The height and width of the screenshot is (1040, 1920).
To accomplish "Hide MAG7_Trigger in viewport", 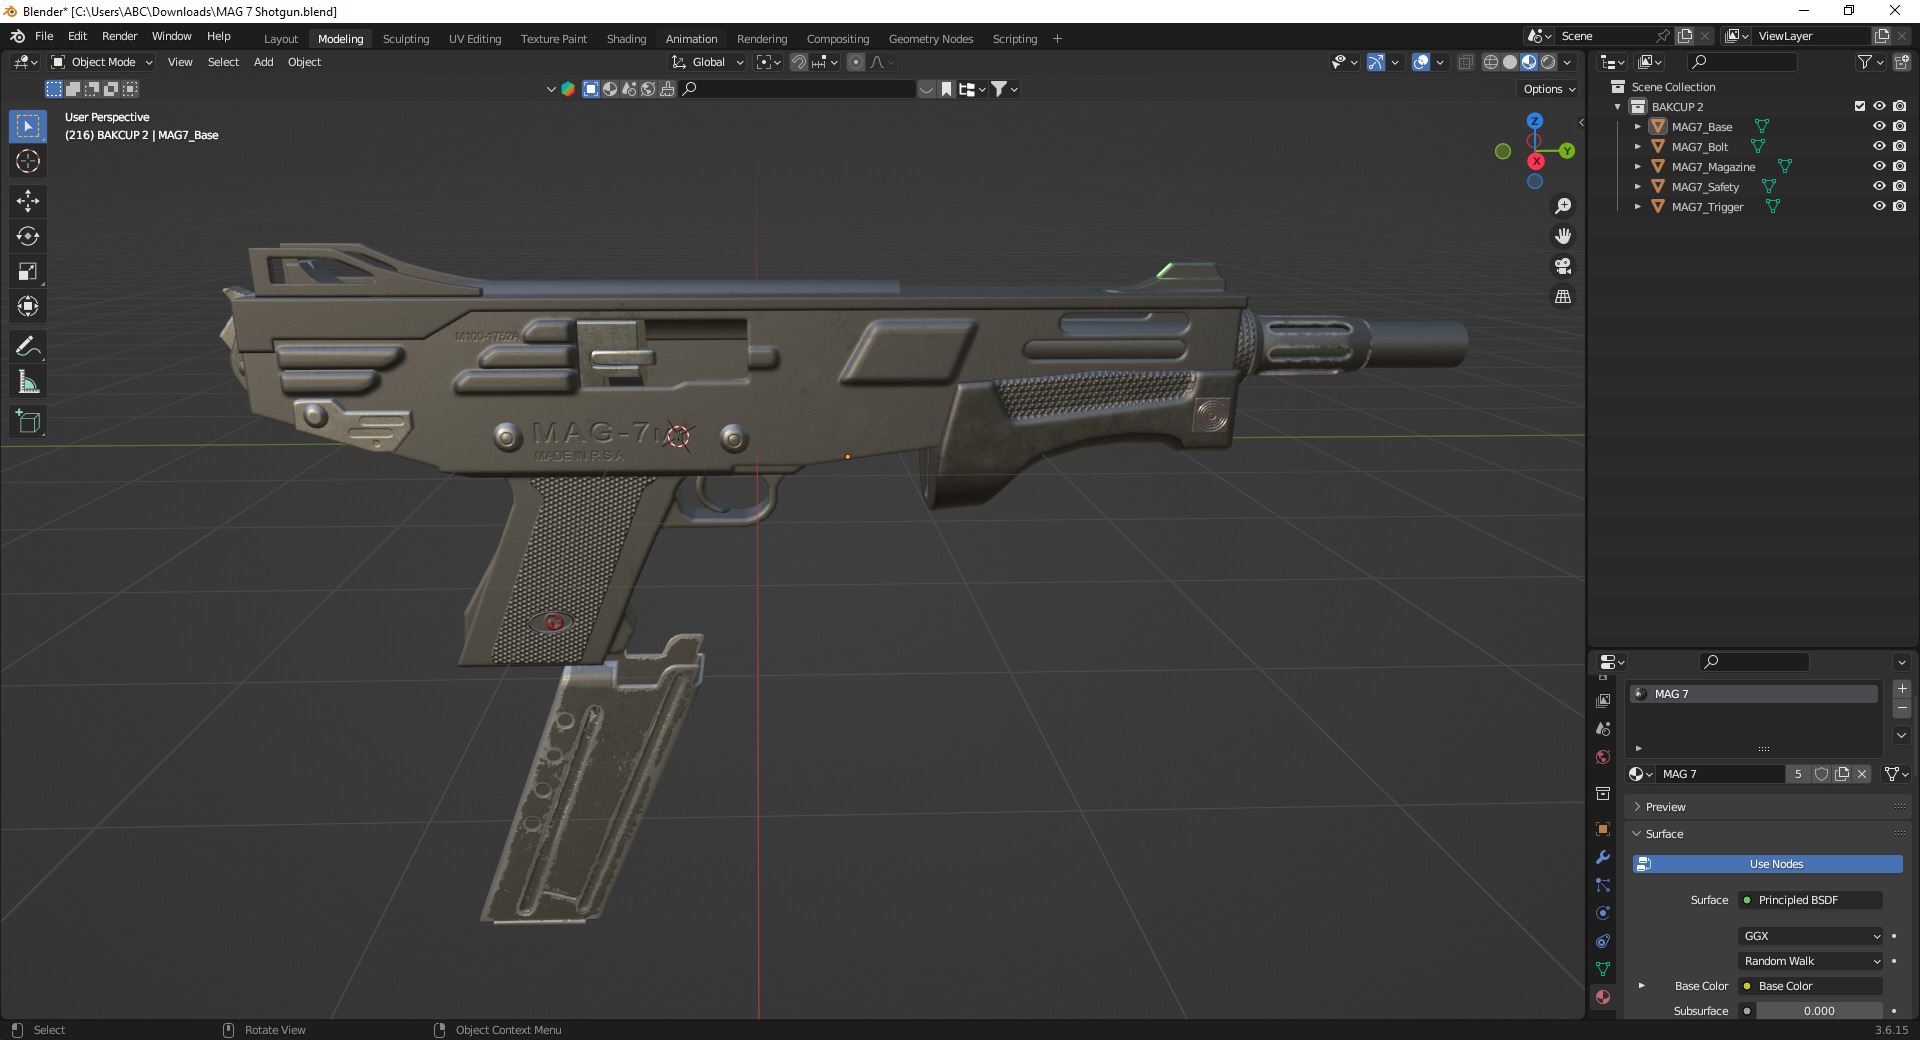I will click(1879, 206).
